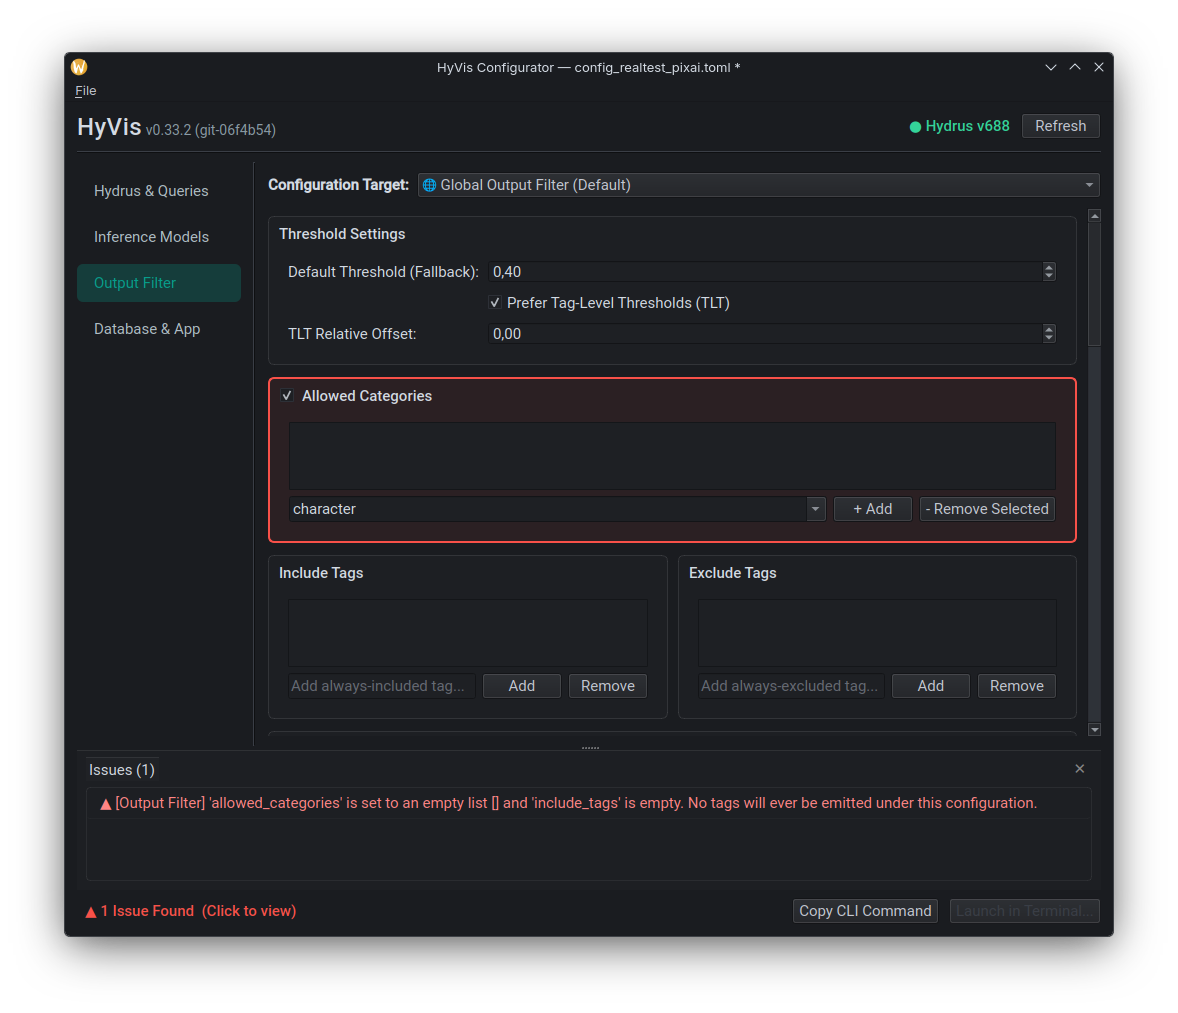Increase Default Threshold with up arrow
Viewport: 1178px width, 1013px height.
[x=1049, y=267]
